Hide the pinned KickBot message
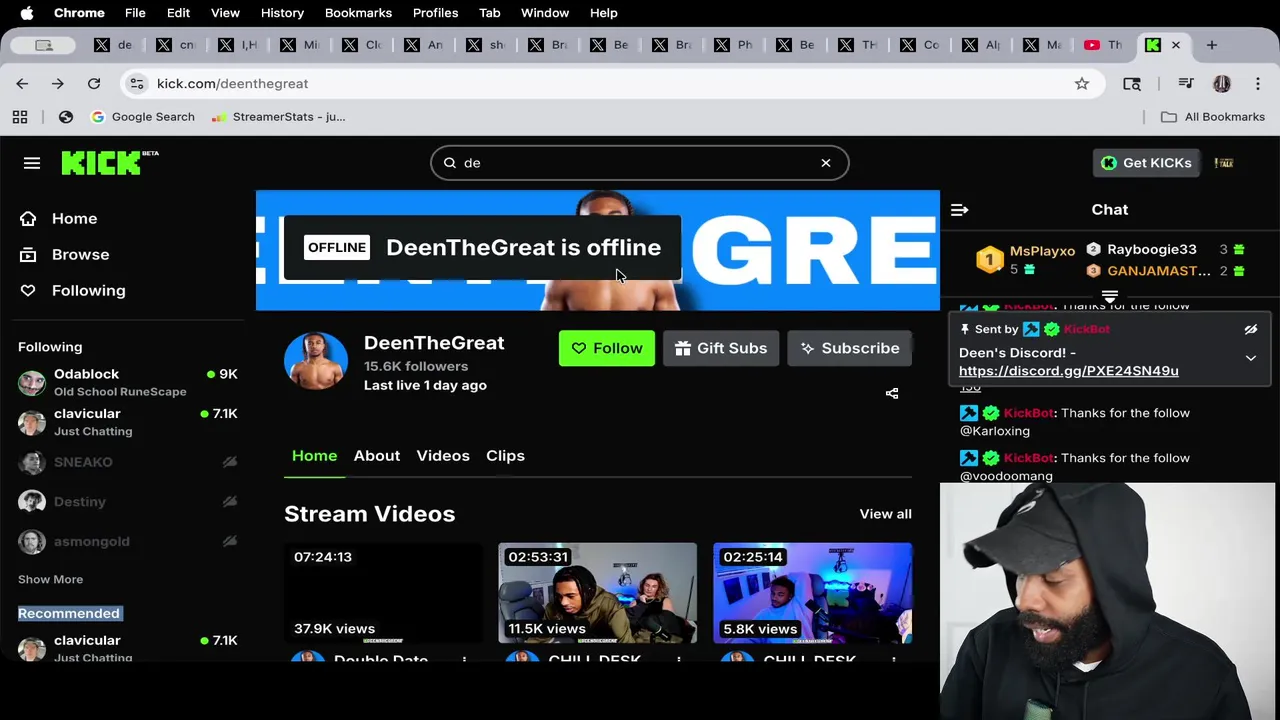Viewport: 1280px width, 720px height. [x=1251, y=329]
